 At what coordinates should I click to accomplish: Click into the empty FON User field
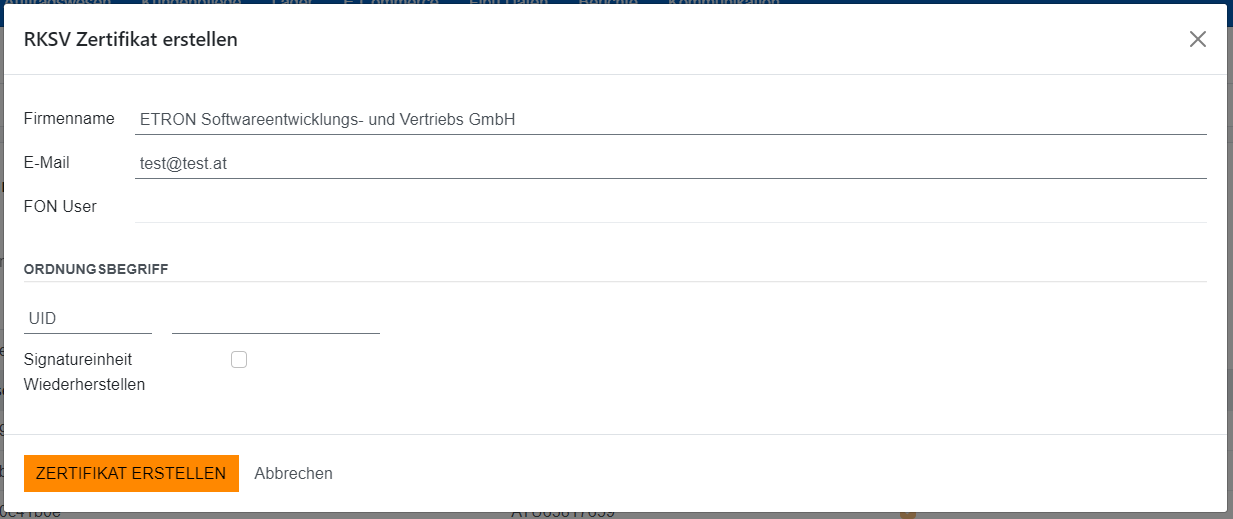tap(670, 207)
